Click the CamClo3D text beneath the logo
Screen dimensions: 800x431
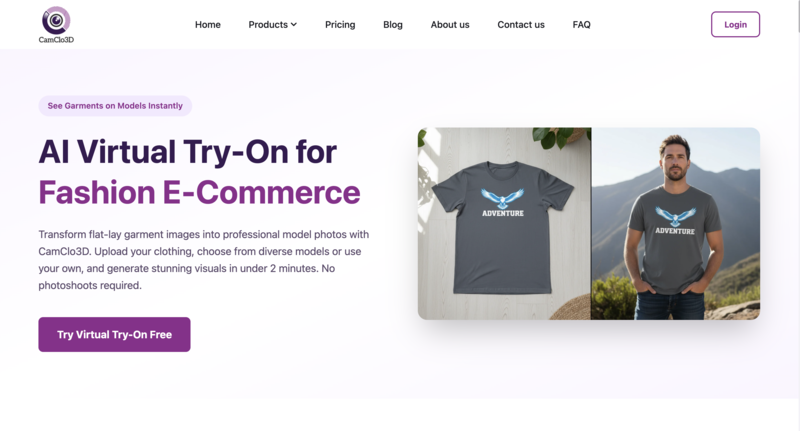[x=56, y=40]
